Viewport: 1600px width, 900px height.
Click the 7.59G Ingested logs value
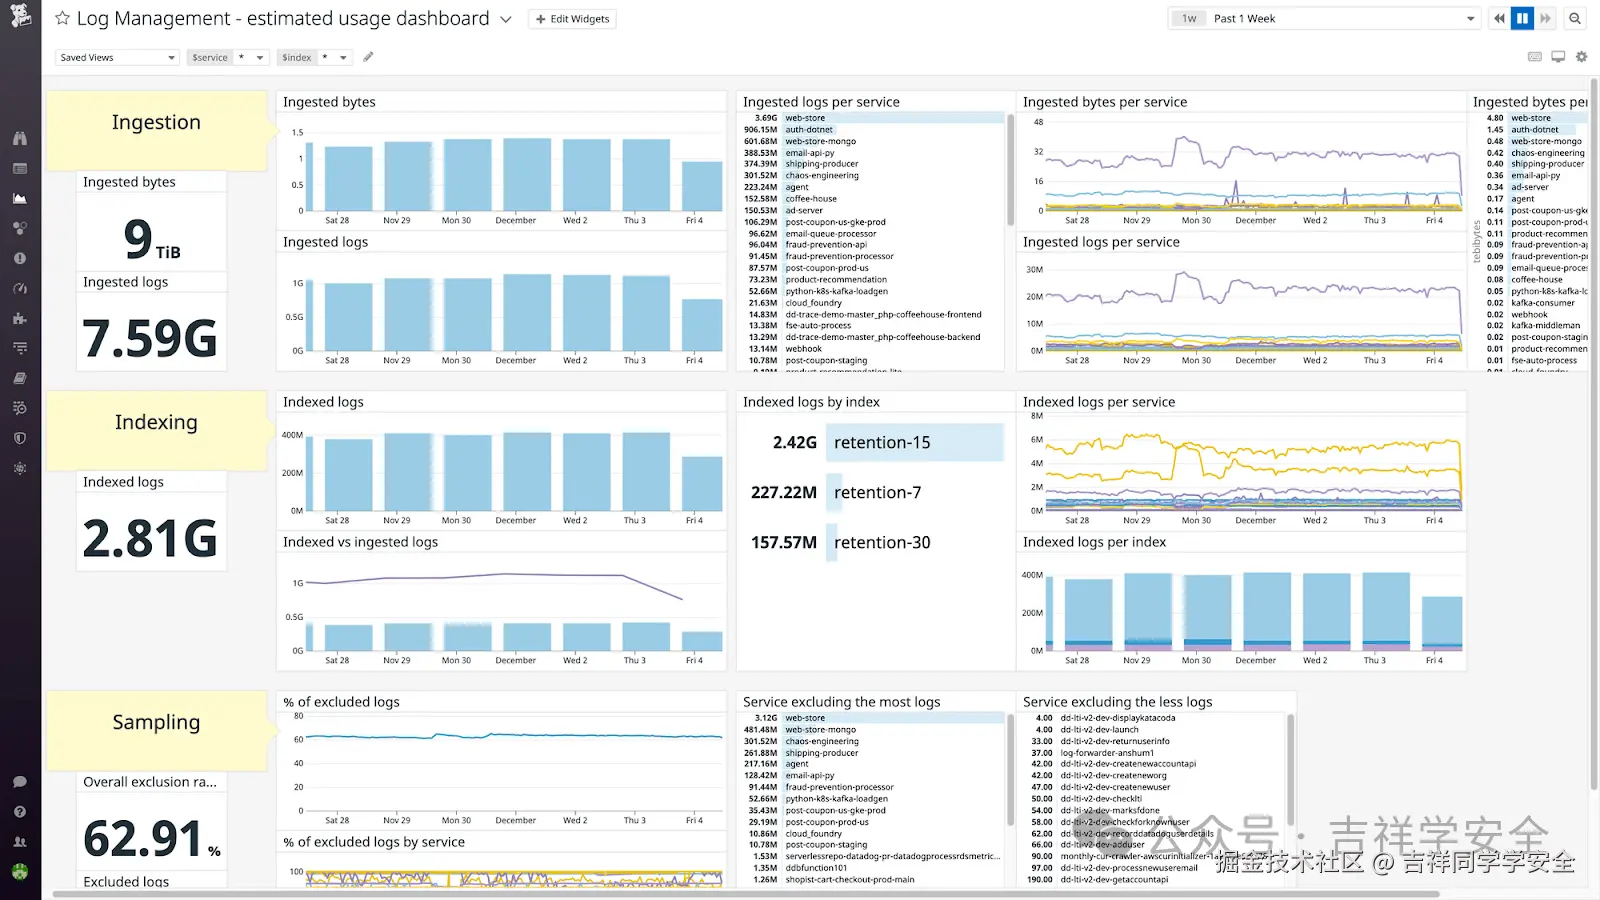coord(151,338)
